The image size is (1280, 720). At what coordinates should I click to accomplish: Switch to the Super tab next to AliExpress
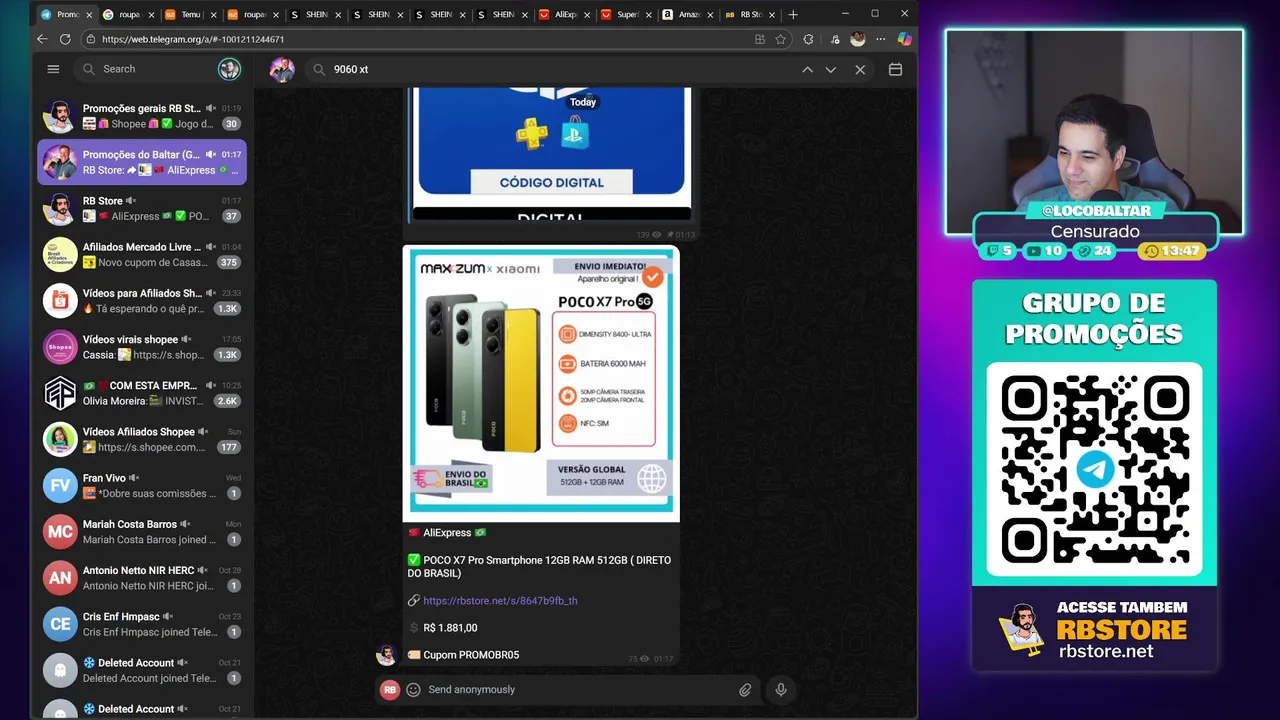point(626,14)
